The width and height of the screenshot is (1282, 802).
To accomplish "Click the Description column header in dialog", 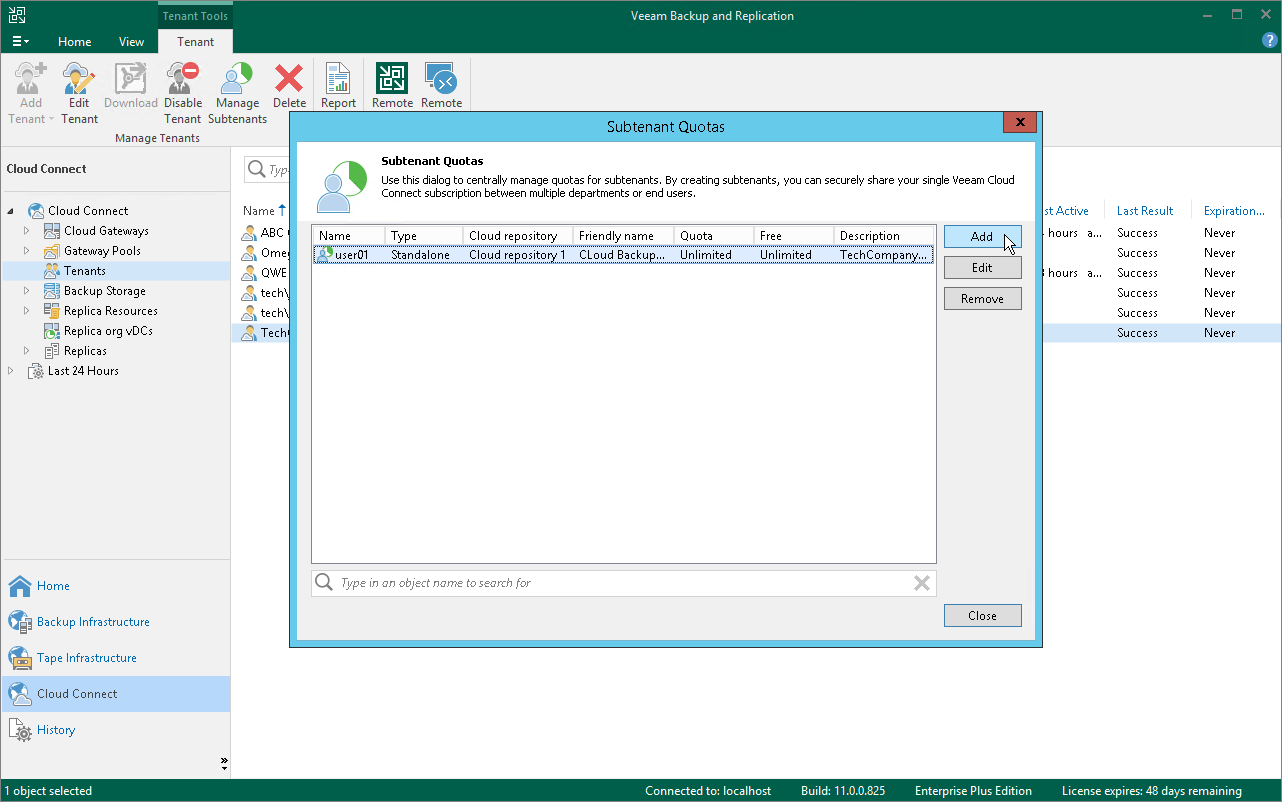I will pos(884,236).
